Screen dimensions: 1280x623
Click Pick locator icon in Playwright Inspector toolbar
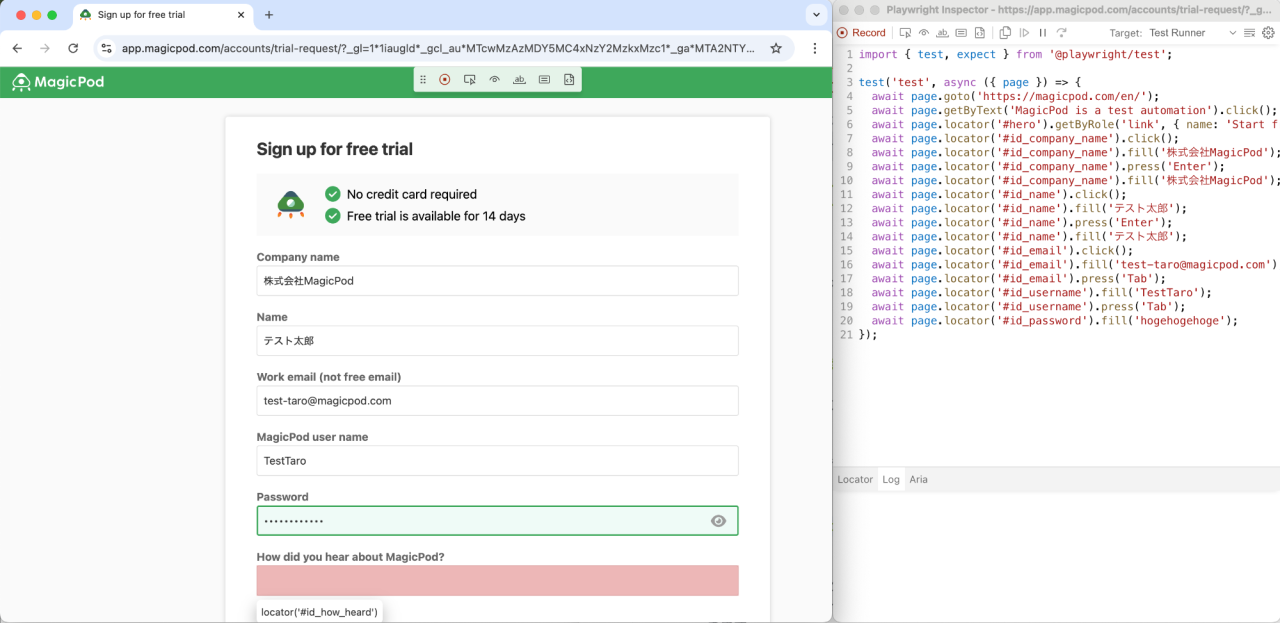click(x=905, y=33)
